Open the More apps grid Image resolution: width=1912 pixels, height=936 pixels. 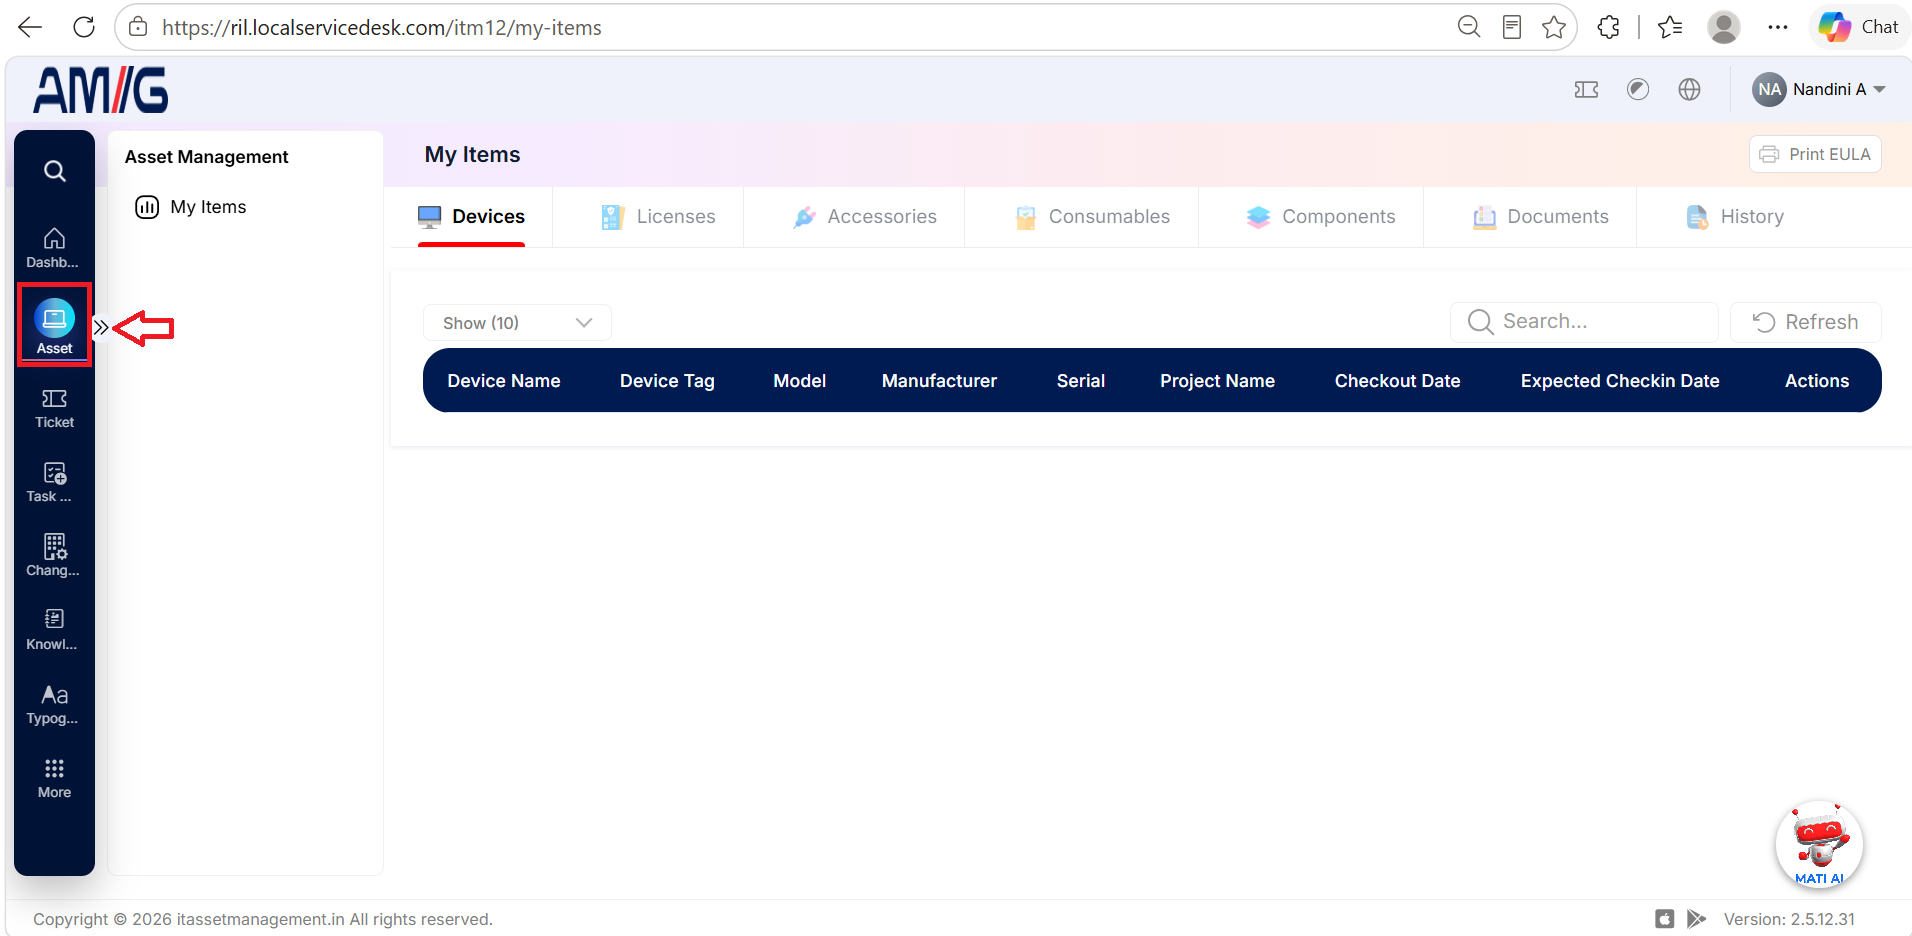point(54,779)
